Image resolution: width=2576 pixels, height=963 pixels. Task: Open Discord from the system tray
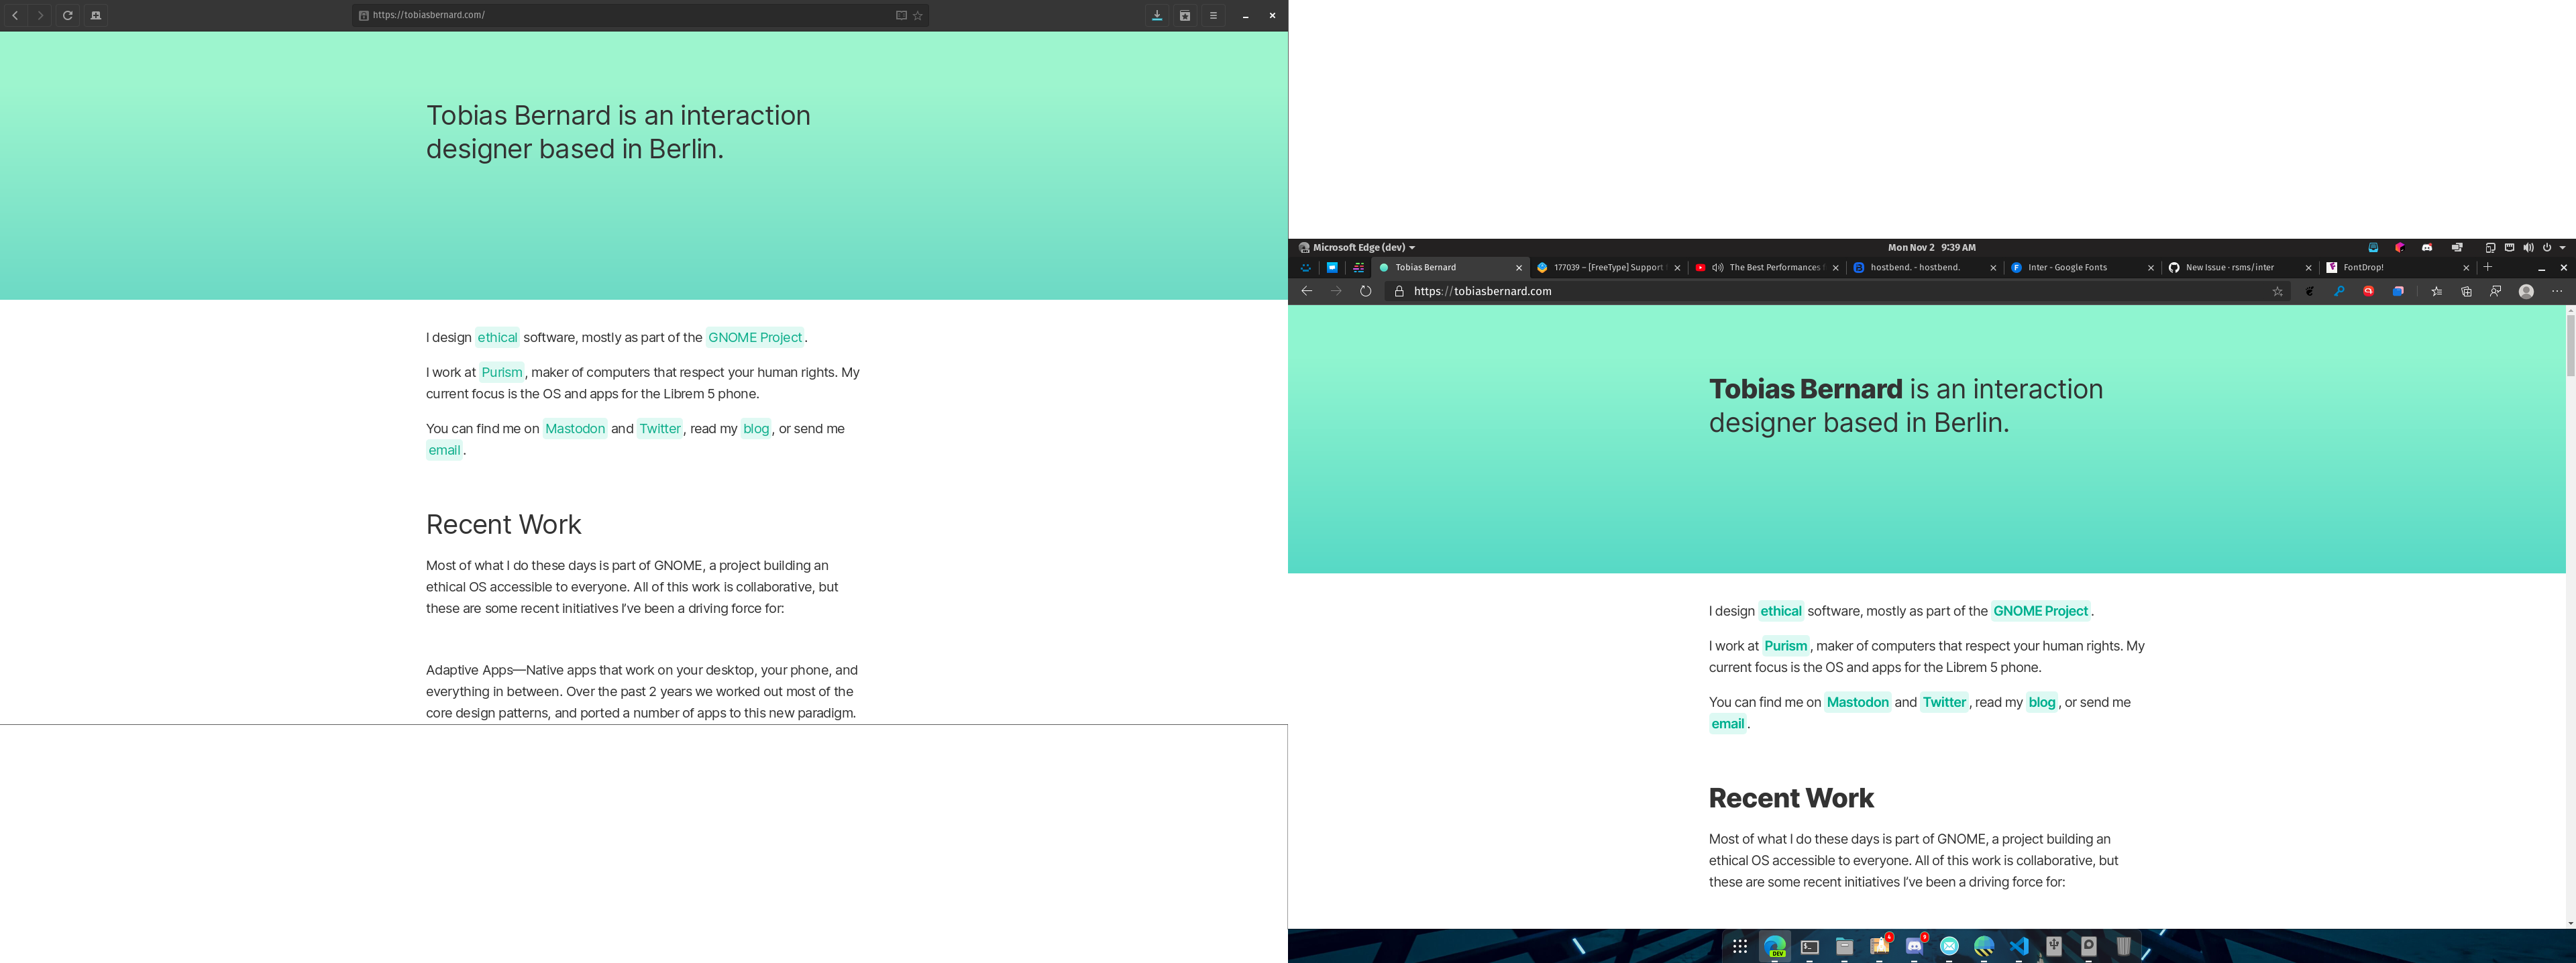pos(2427,247)
